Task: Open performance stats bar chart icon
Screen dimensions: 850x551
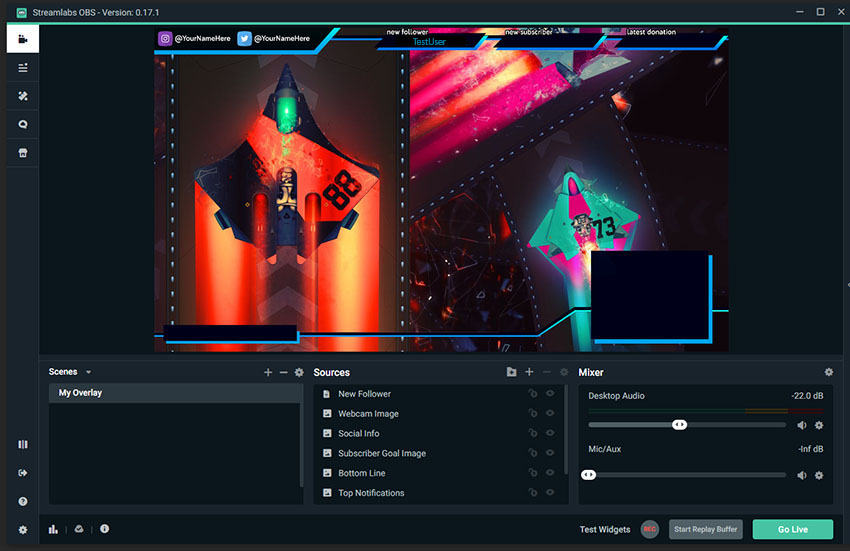Action: point(53,529)
